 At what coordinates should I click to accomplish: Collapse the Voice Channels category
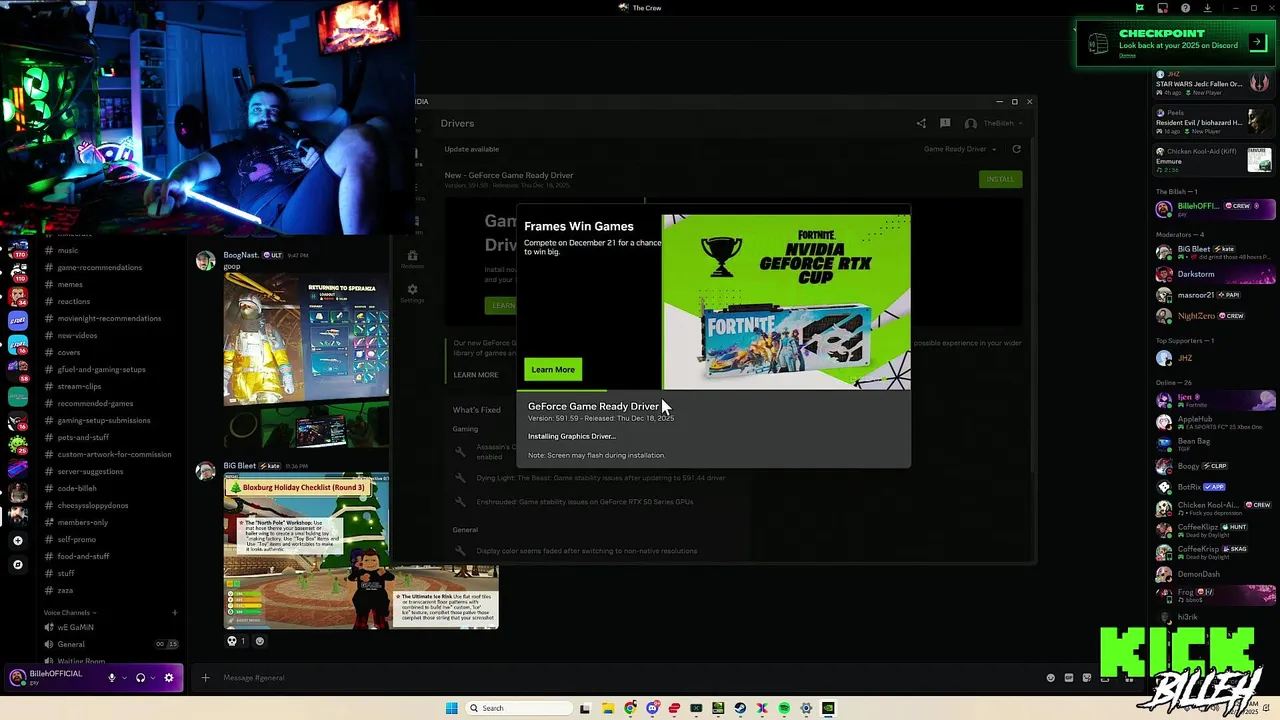click(70, 612)
